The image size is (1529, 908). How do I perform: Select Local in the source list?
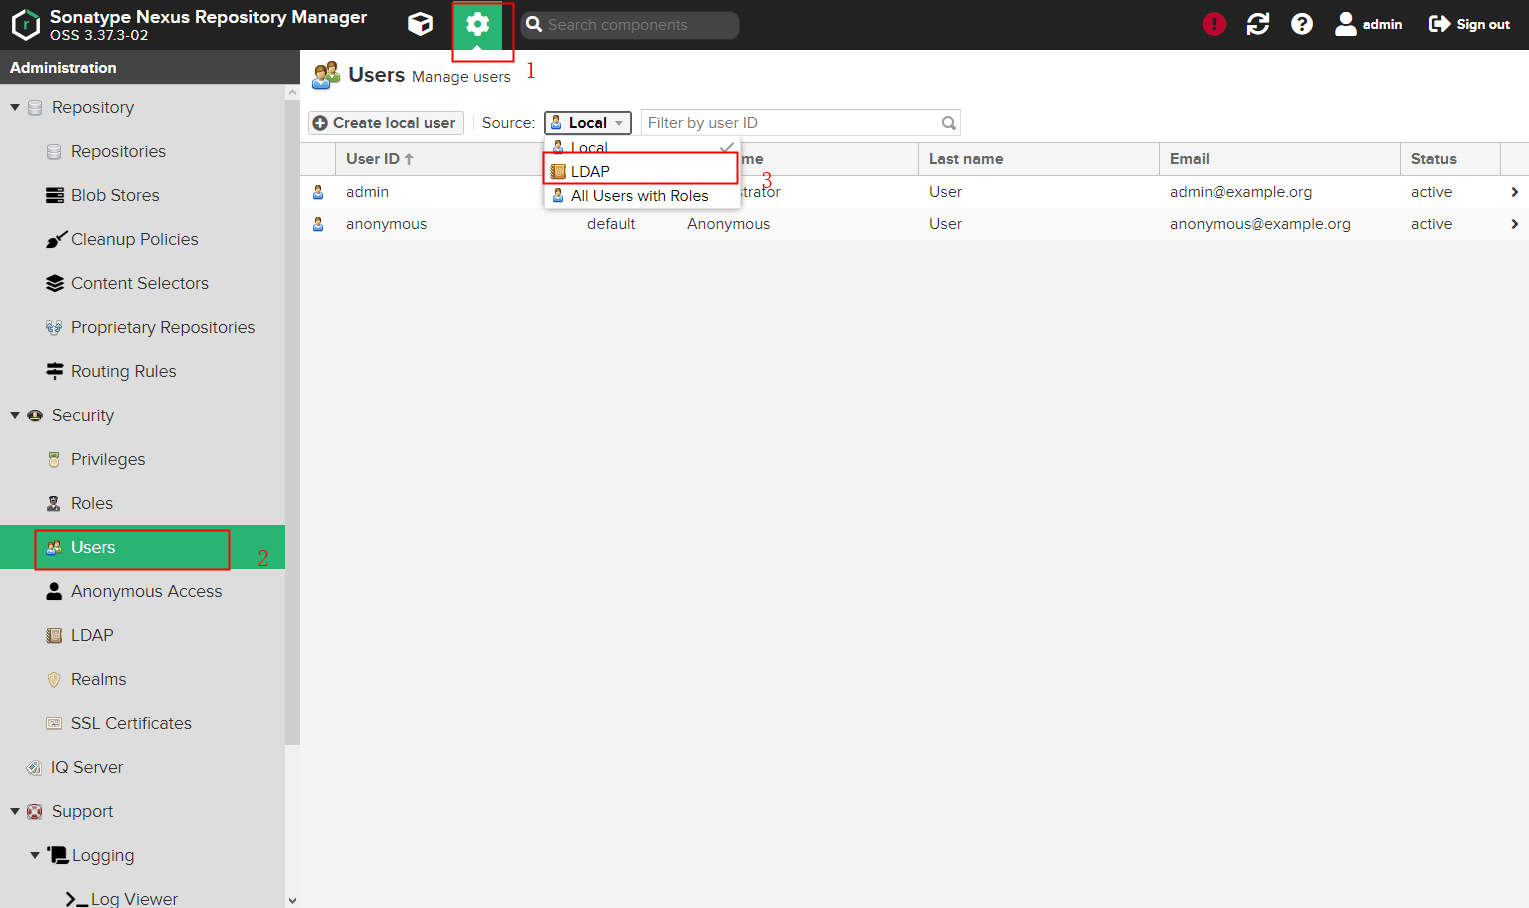(642, 147)
